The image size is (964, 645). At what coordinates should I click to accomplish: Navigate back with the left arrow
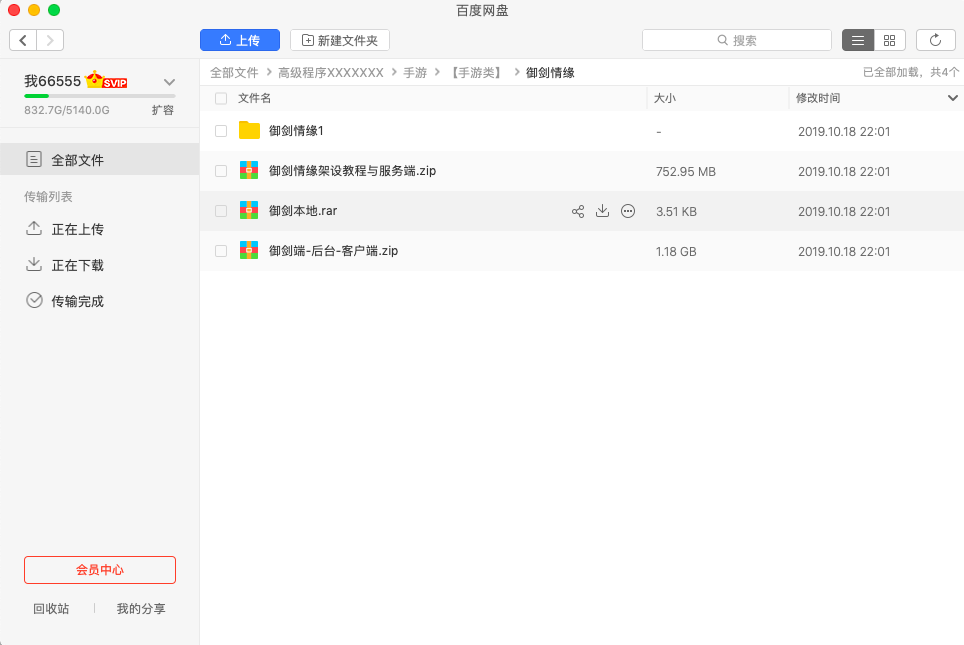(23, 40)
